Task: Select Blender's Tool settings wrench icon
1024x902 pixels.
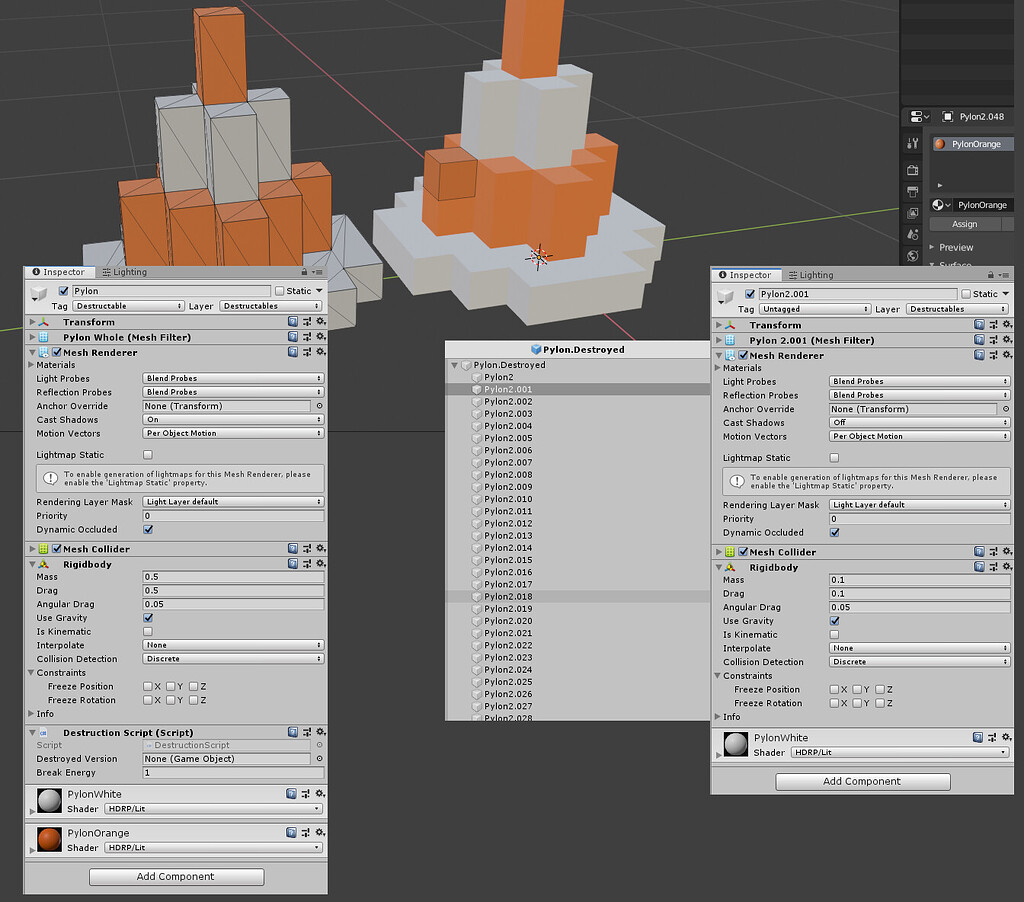Action: tap(911, 142)
